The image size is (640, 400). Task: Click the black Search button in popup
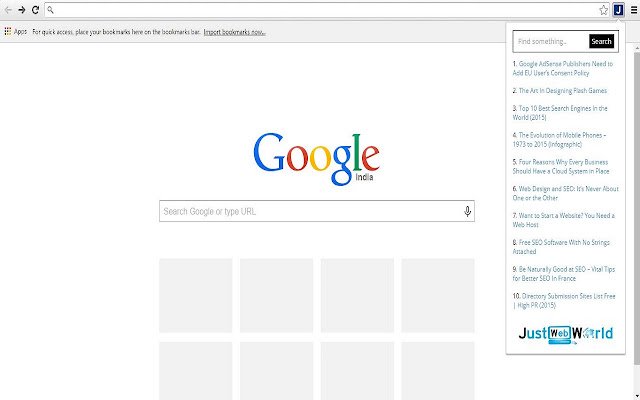[601, 41]
